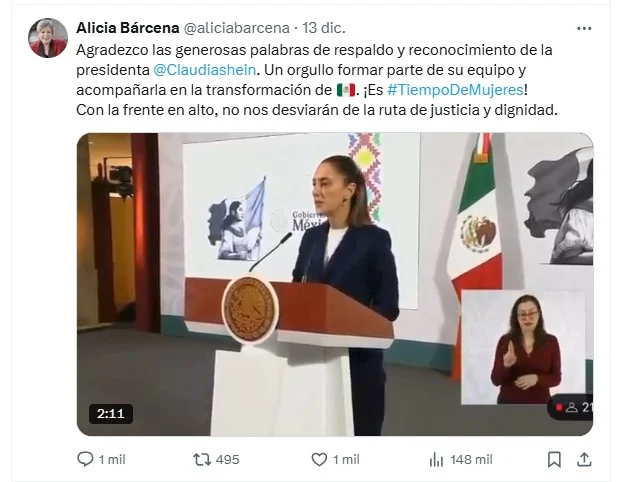Click the retweet arrows icon

coord(202,460)
